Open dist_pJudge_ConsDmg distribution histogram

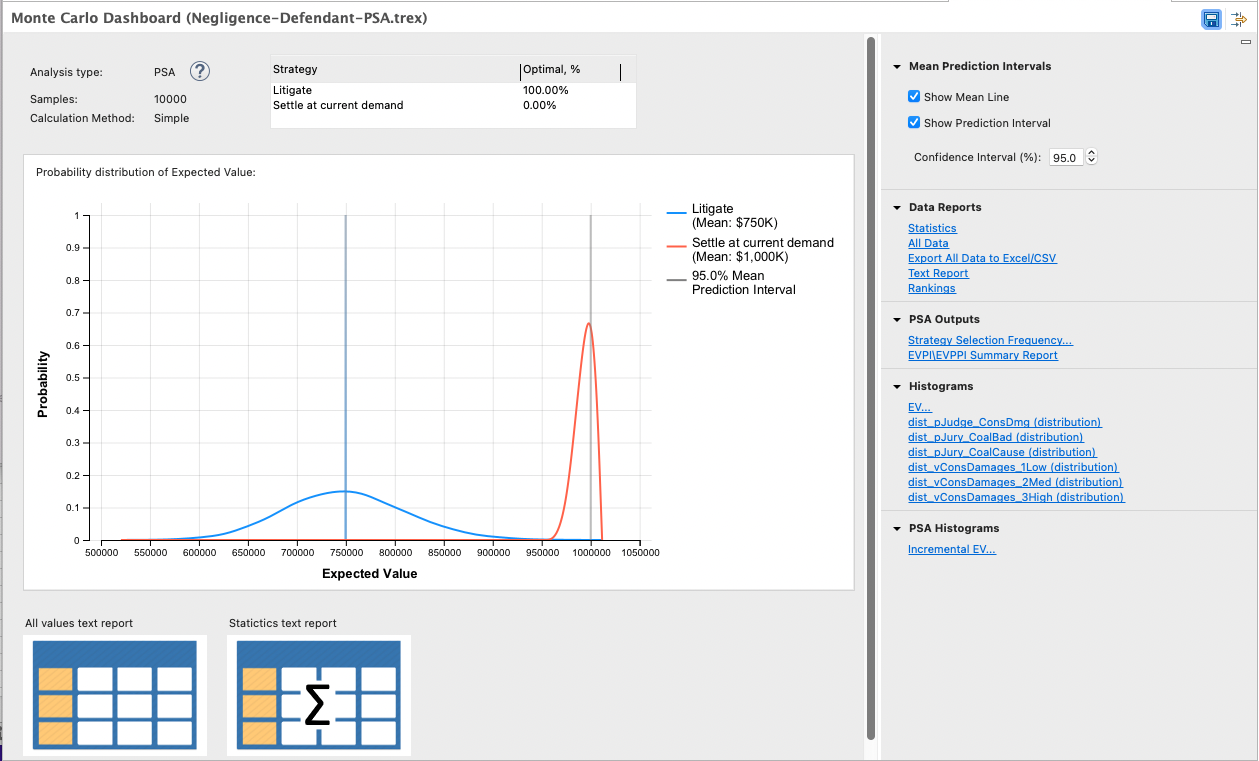(x=1004, y=422)
